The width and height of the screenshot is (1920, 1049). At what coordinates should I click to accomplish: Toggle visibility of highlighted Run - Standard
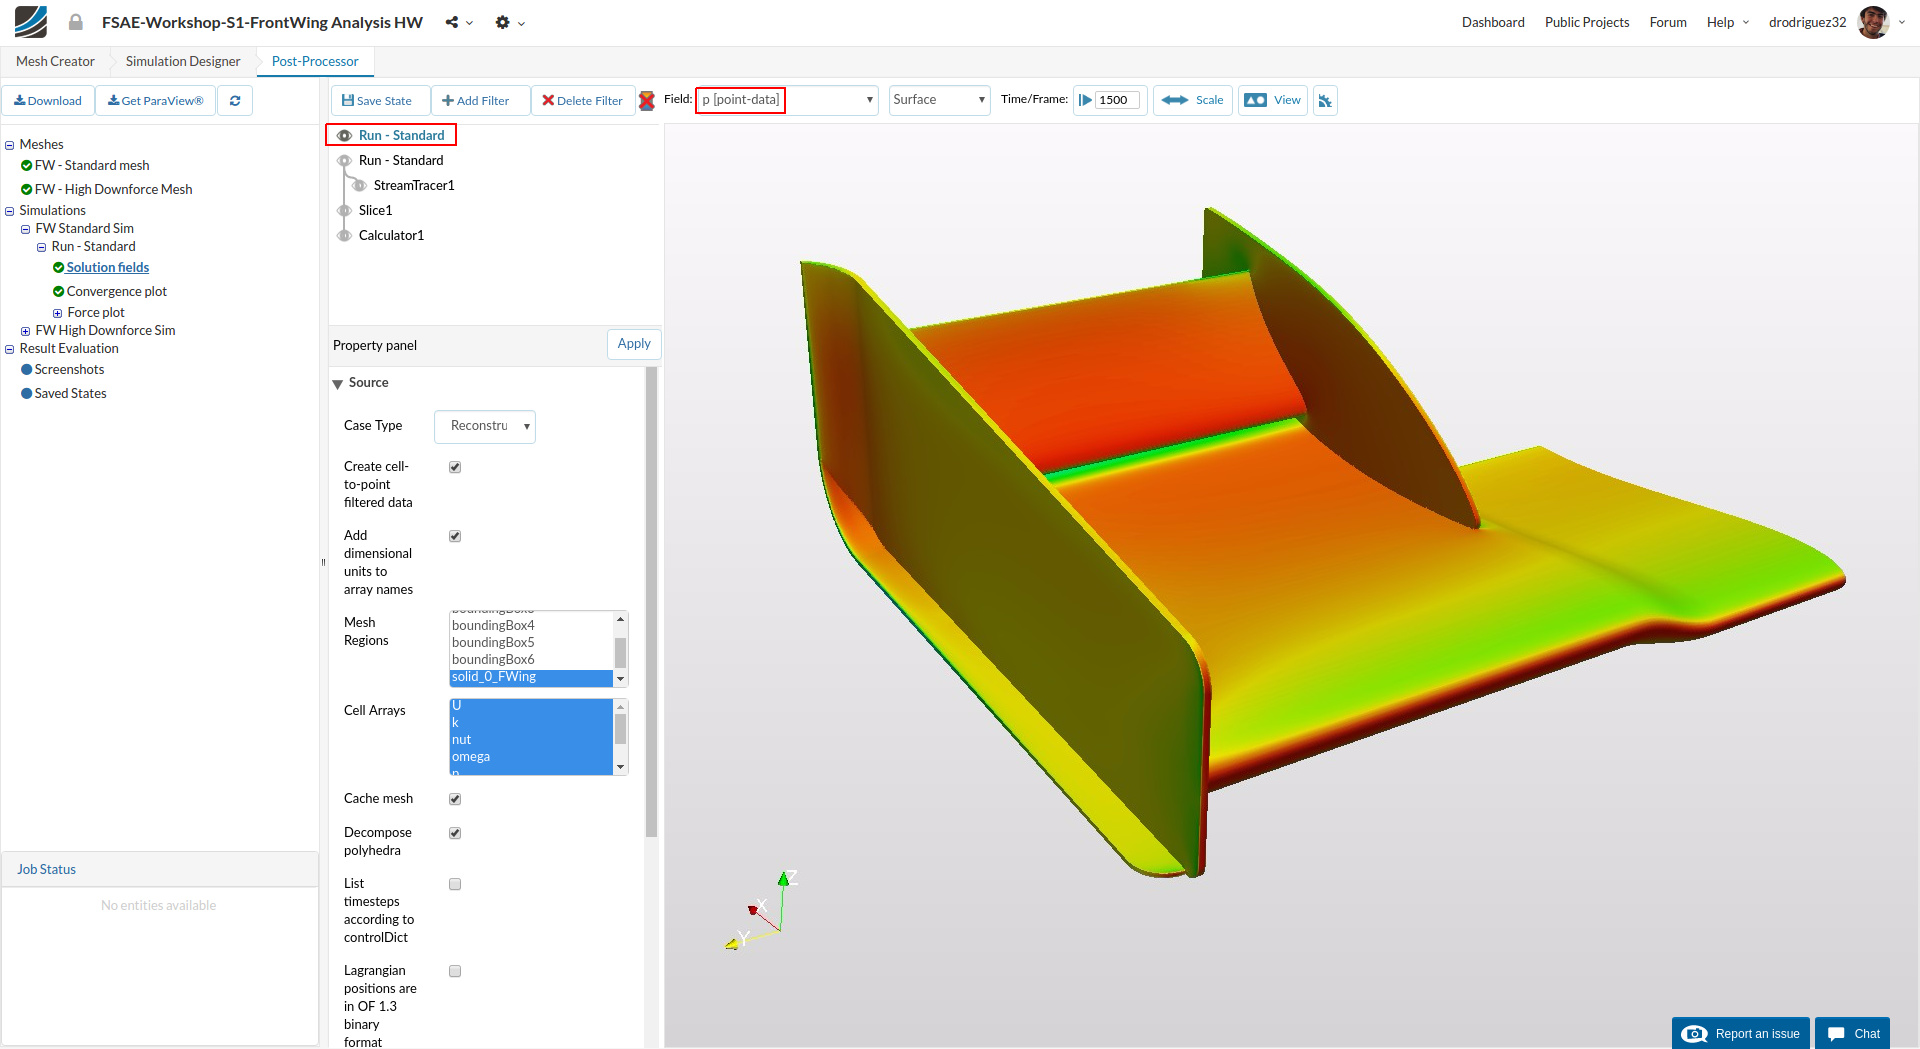click(x=344, y=136)
